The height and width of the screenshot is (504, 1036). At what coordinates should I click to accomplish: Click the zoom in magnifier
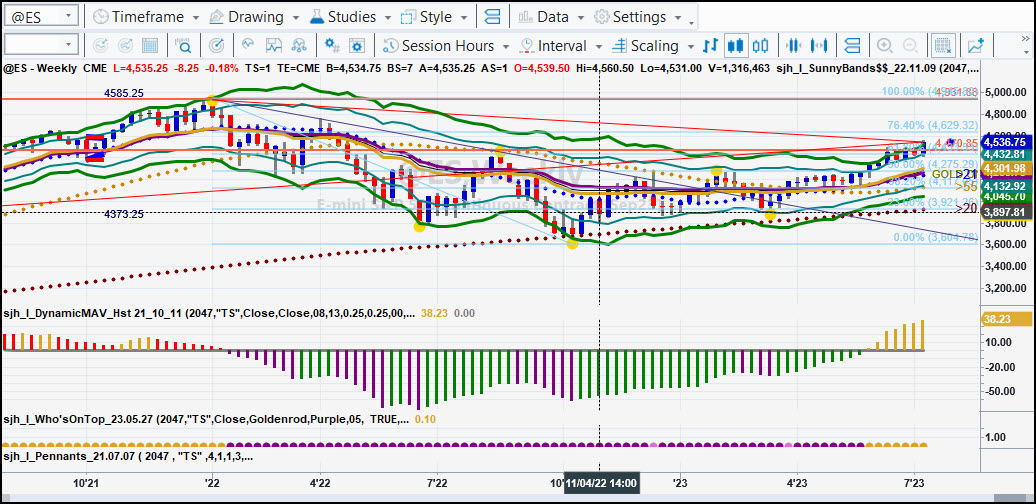(884, 46)
